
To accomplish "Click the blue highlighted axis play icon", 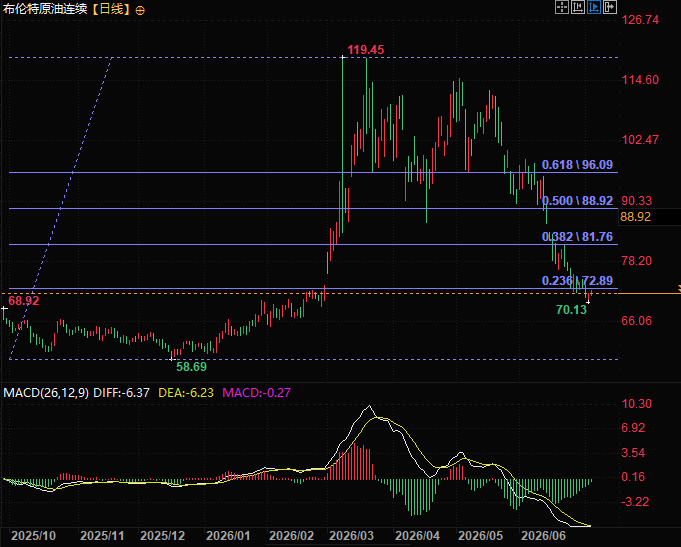I will click(594, 7).
